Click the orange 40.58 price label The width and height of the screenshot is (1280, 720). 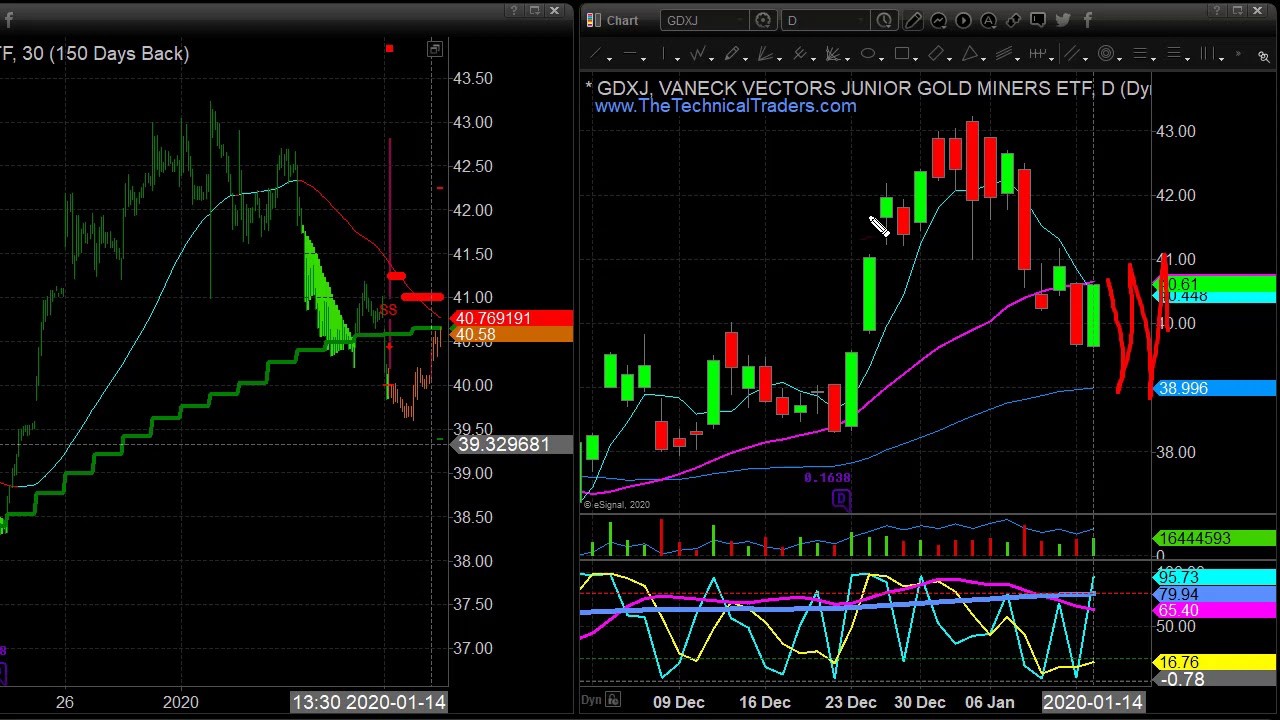tap(513, 335)
